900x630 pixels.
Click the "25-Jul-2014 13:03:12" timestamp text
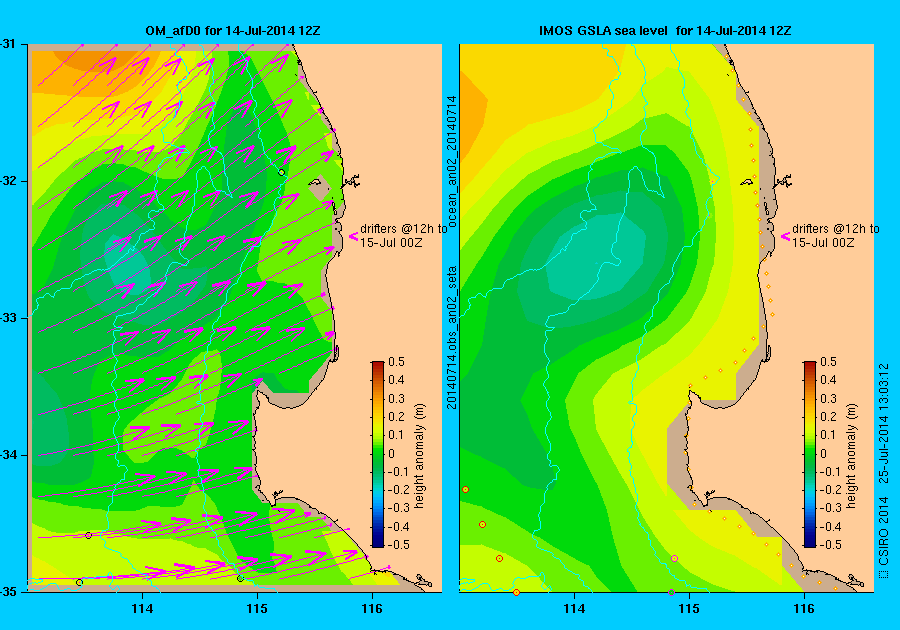884,423
